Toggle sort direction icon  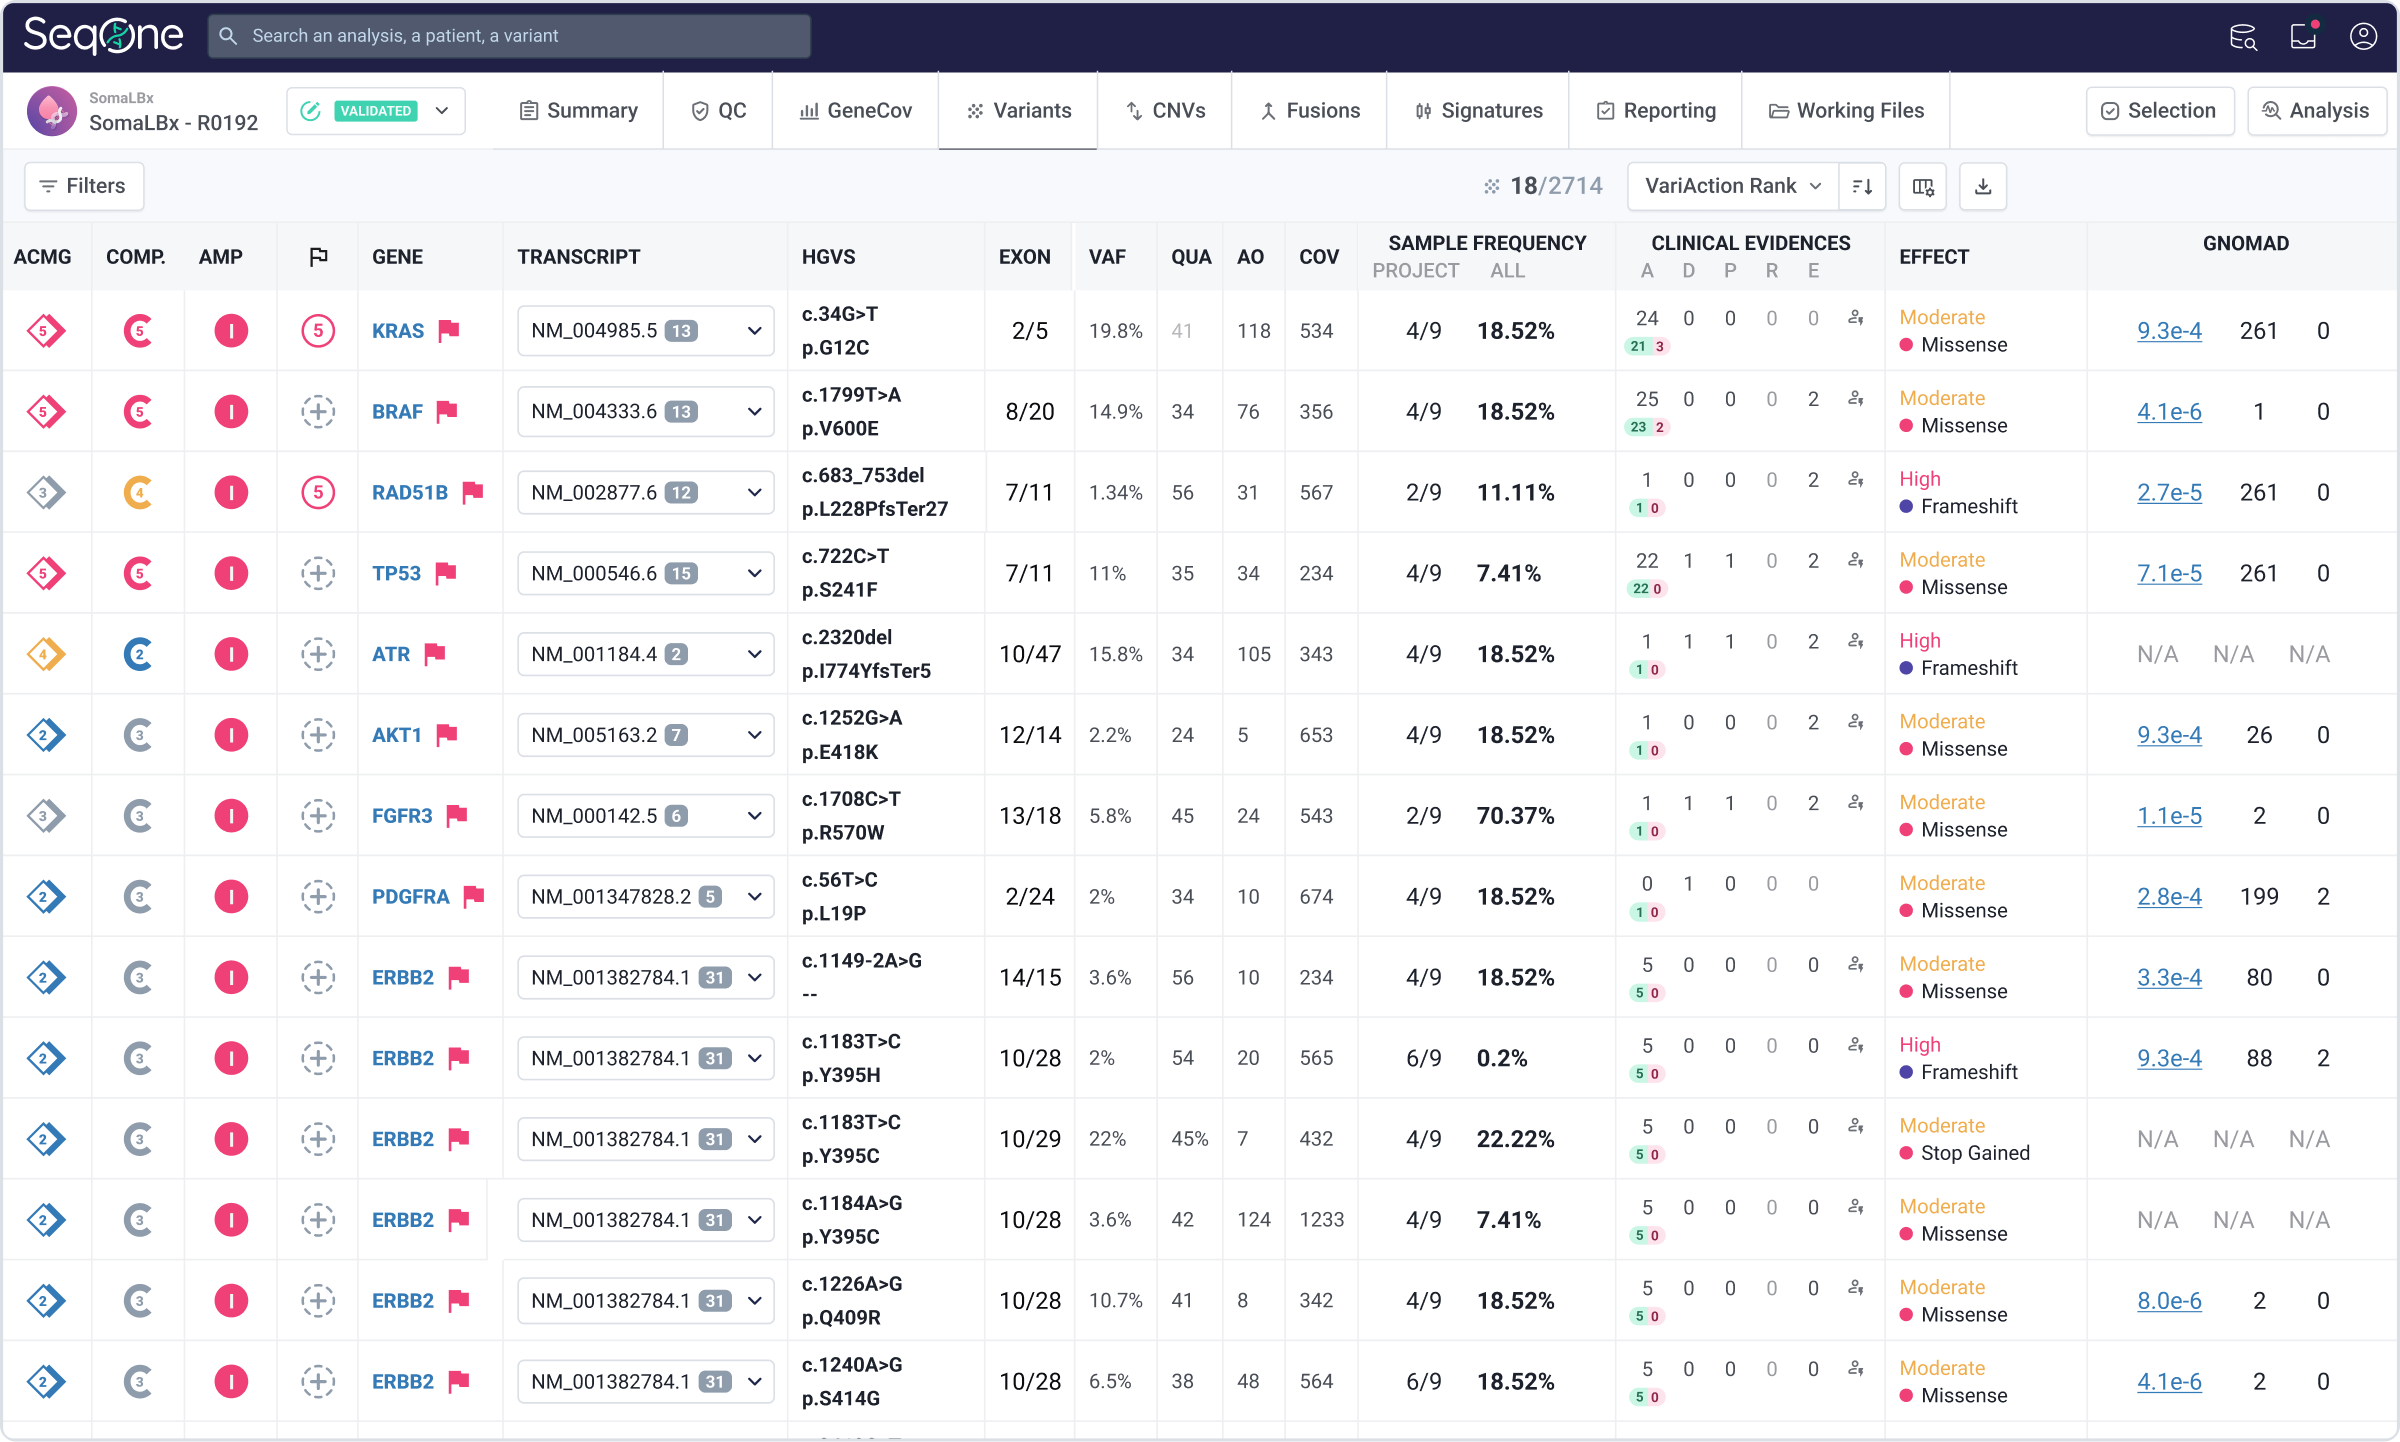(1862, 187)
